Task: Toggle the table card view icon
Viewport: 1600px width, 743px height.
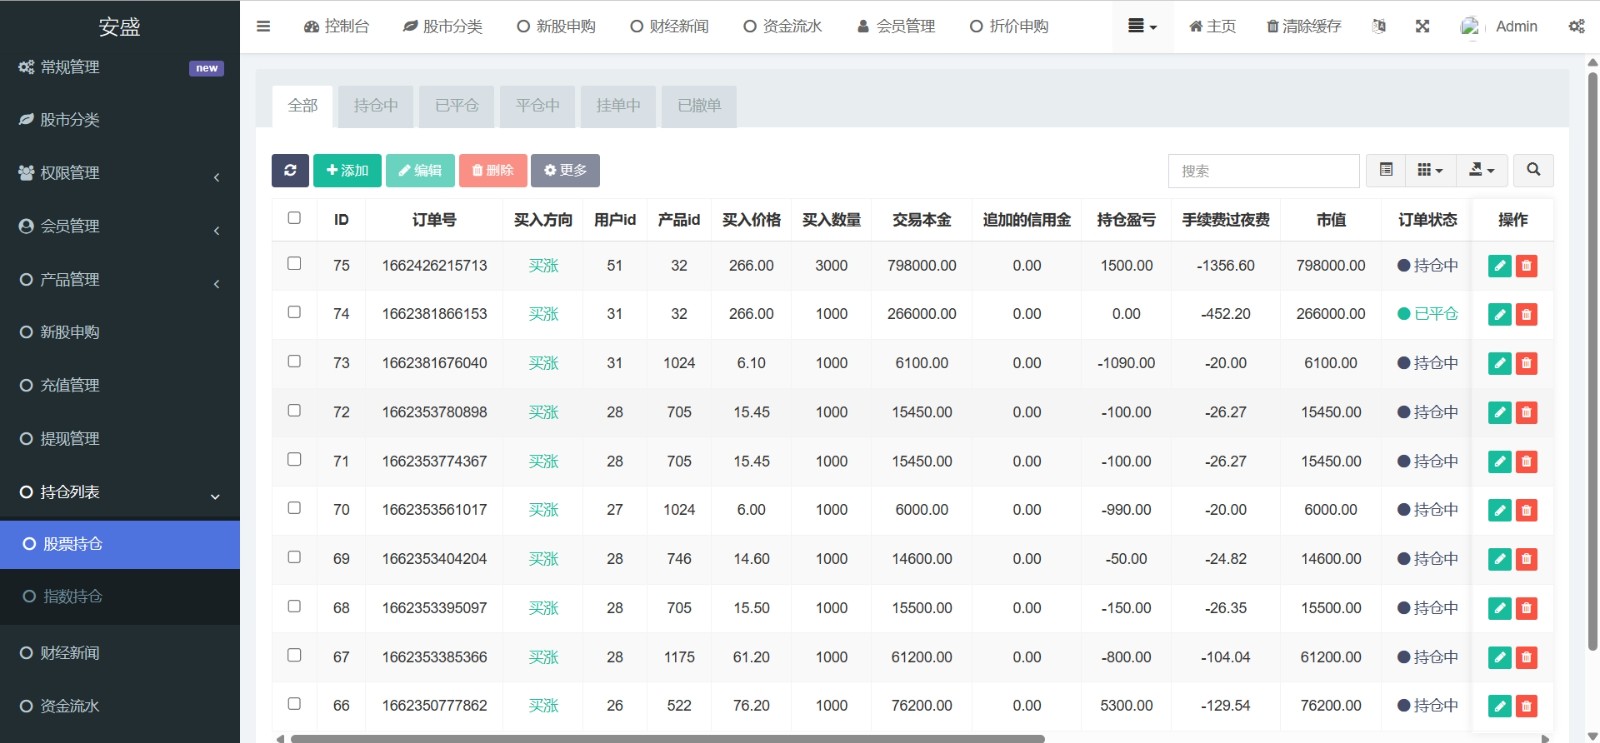Action: [x=1386, y=171]
